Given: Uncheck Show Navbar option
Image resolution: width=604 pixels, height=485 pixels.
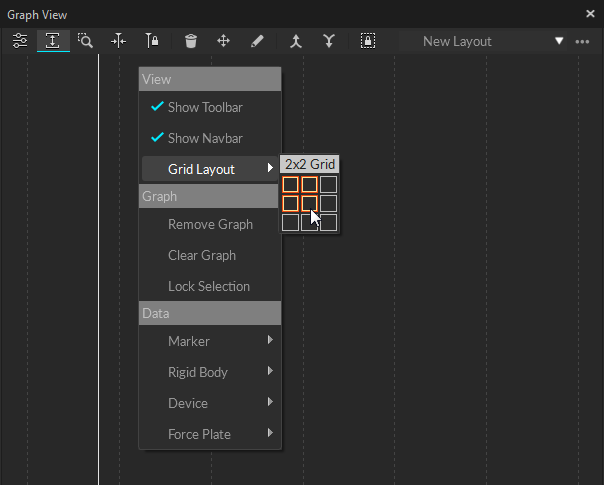Looking at the screenshot, I should [204, 138].
